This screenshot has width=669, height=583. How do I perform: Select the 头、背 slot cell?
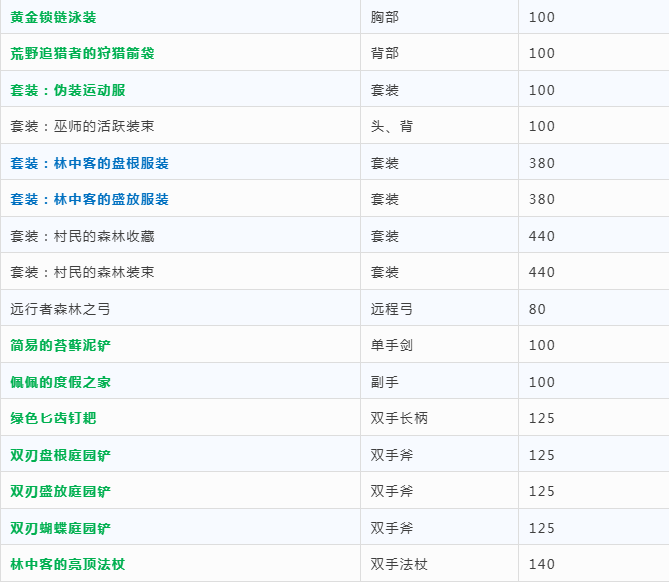pyautogui.click(x=391, y=126)
